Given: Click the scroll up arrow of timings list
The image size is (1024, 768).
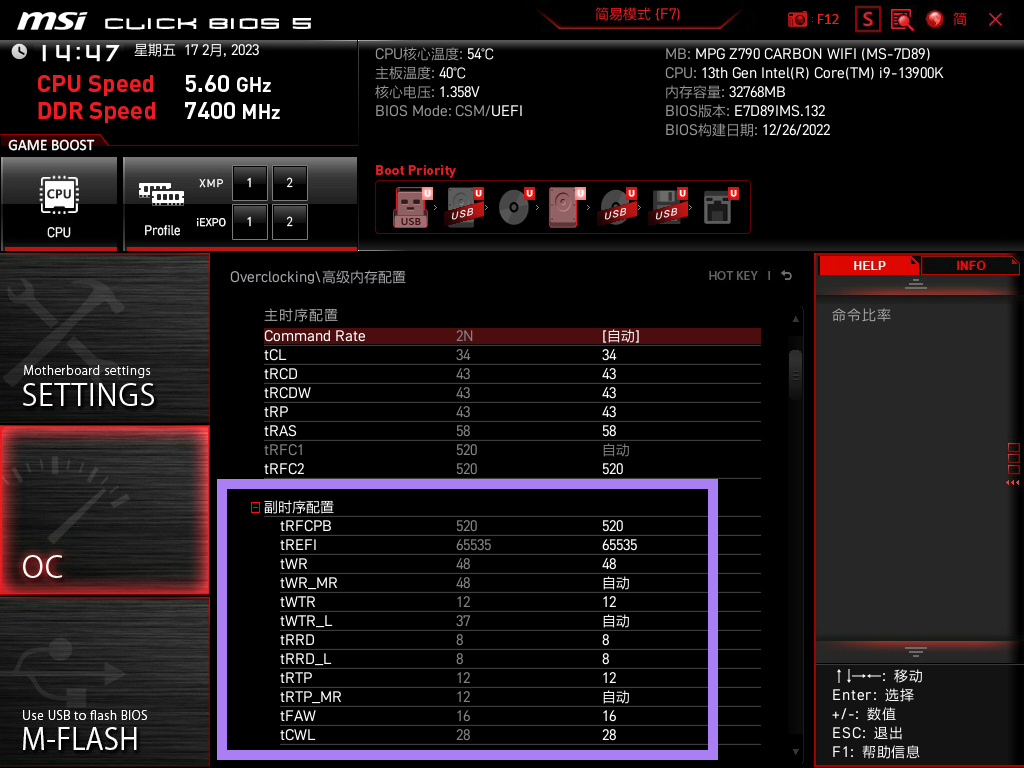Looking at the screenshot, I should 795,319.
